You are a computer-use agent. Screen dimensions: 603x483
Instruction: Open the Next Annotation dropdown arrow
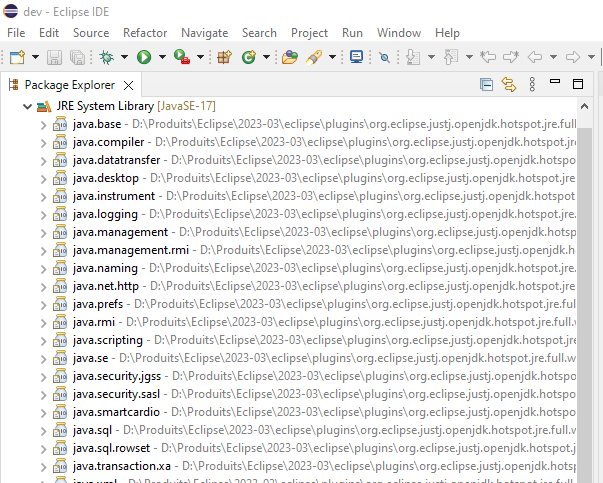[x=431, y=57]
